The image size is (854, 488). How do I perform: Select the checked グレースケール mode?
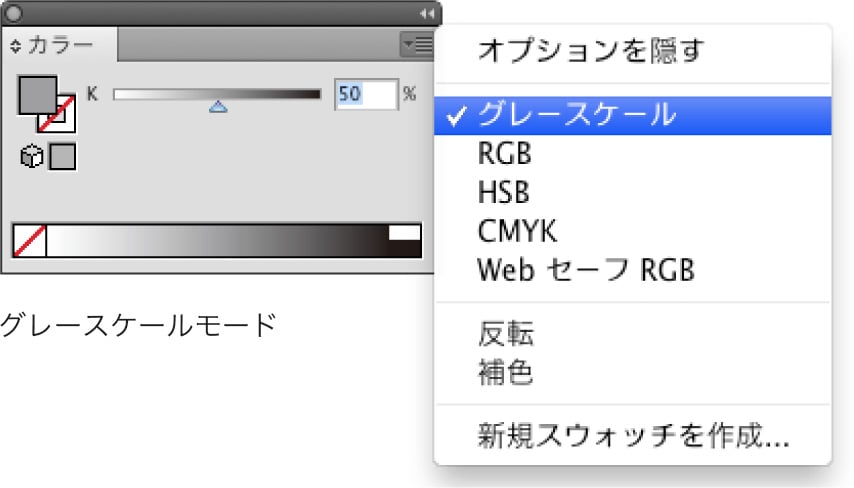(577, 115)
